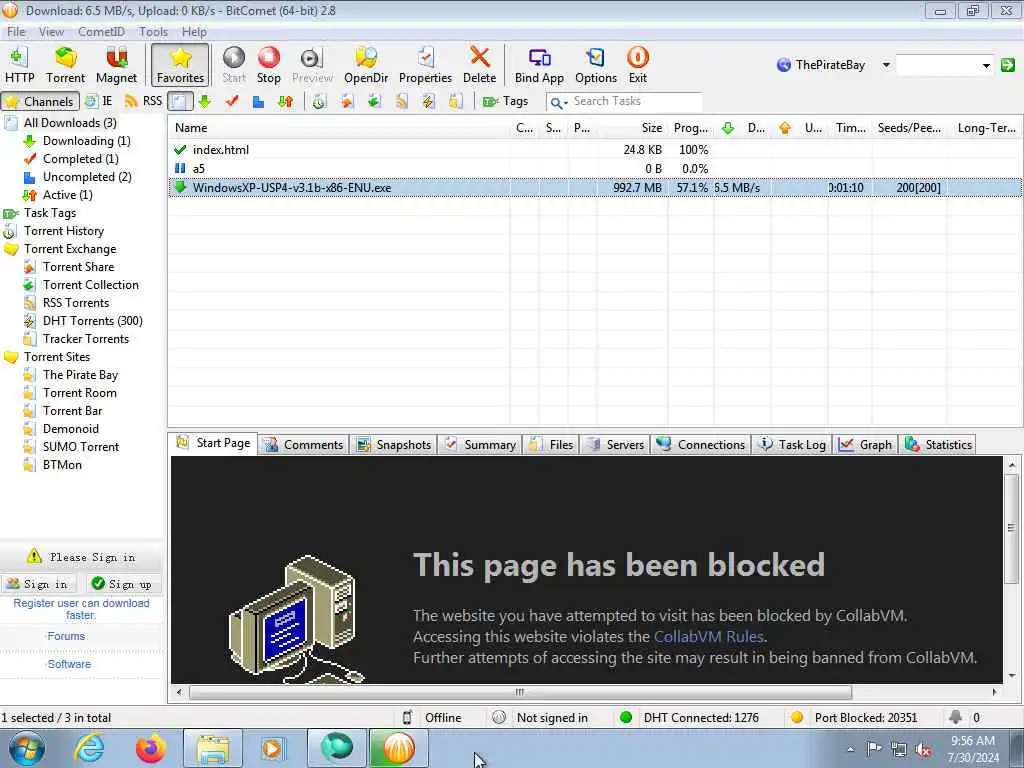
Task: Switch to the Summary tab
Action: pos(480,445)
